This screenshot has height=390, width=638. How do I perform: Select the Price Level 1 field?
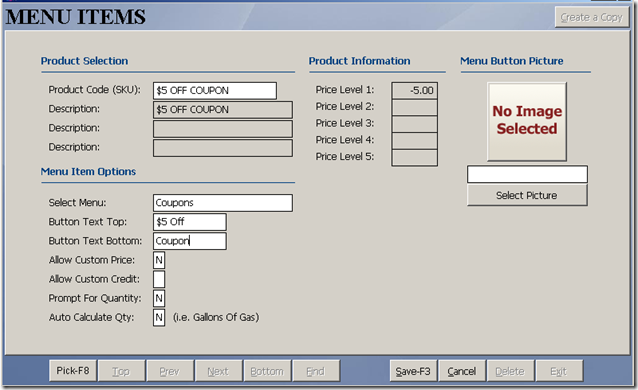pyautogui.click(x=415, y=90)
